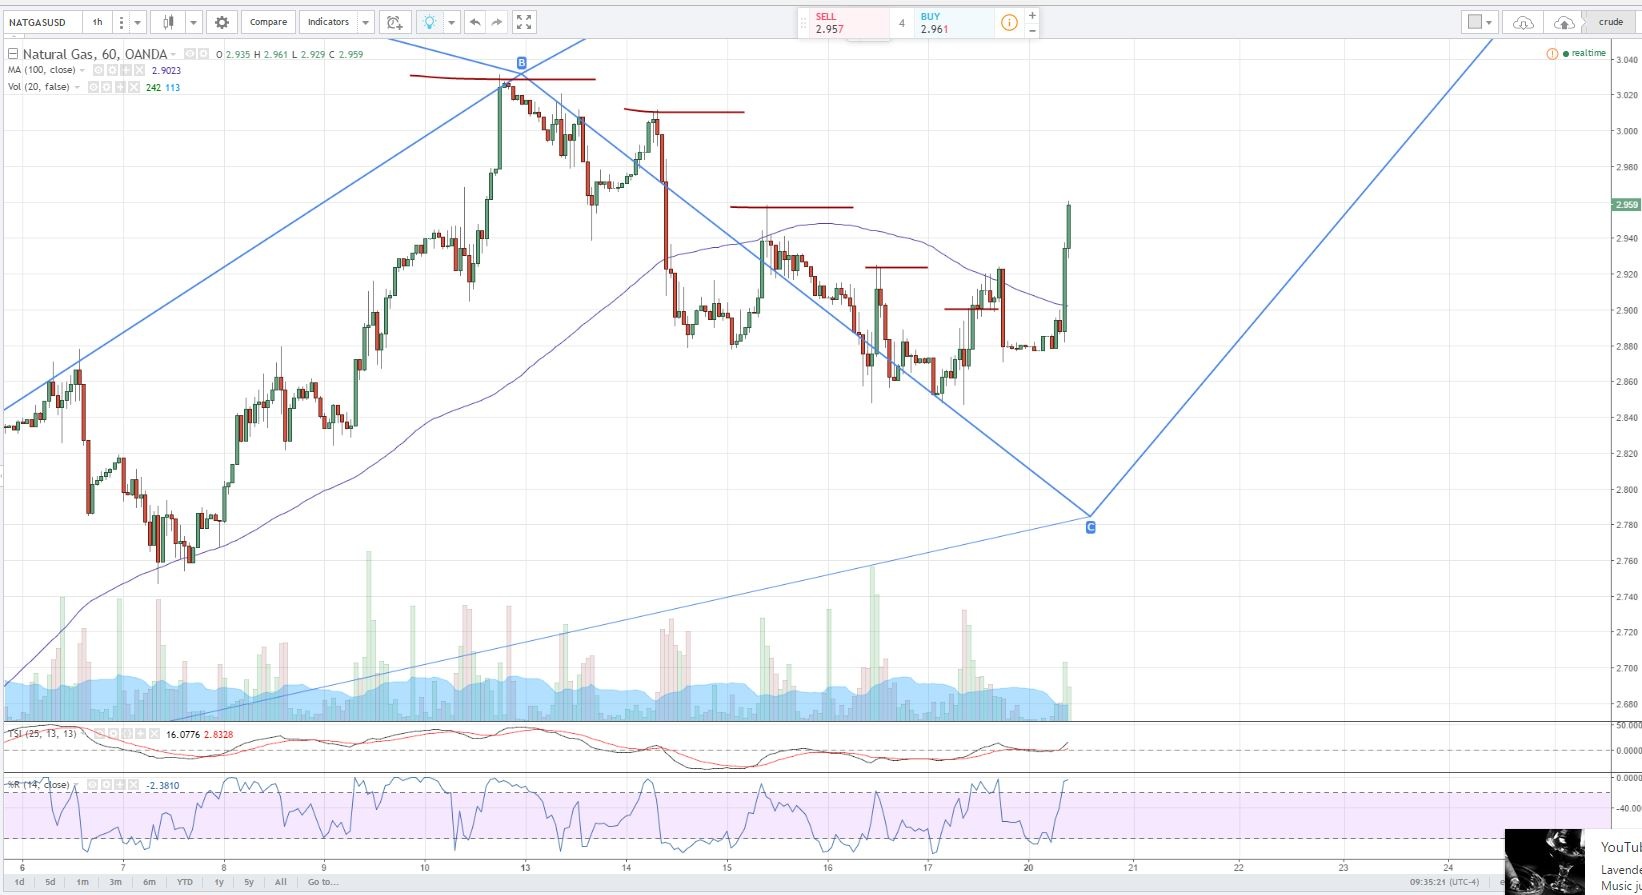Image resolution: width=1642 pixels, height=895 pixels.
Task: Toggle visibility of MA (100, close) indicator
Action: coord(99,71)
